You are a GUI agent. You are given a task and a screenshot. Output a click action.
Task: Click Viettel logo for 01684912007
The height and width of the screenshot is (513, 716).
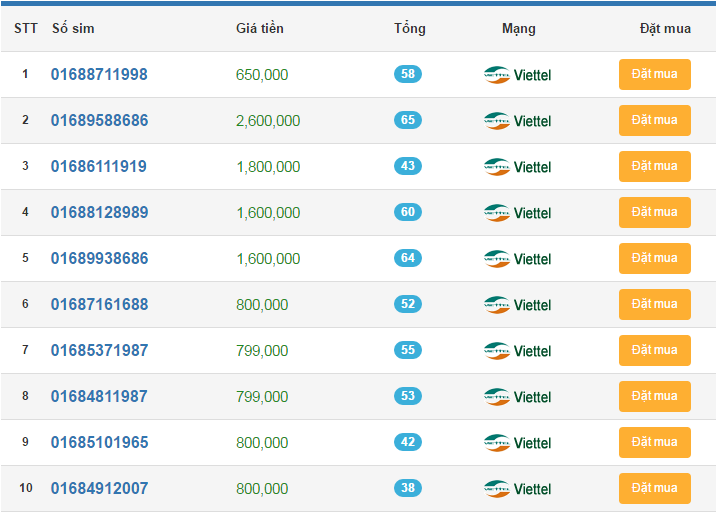(x=517, y=489)
